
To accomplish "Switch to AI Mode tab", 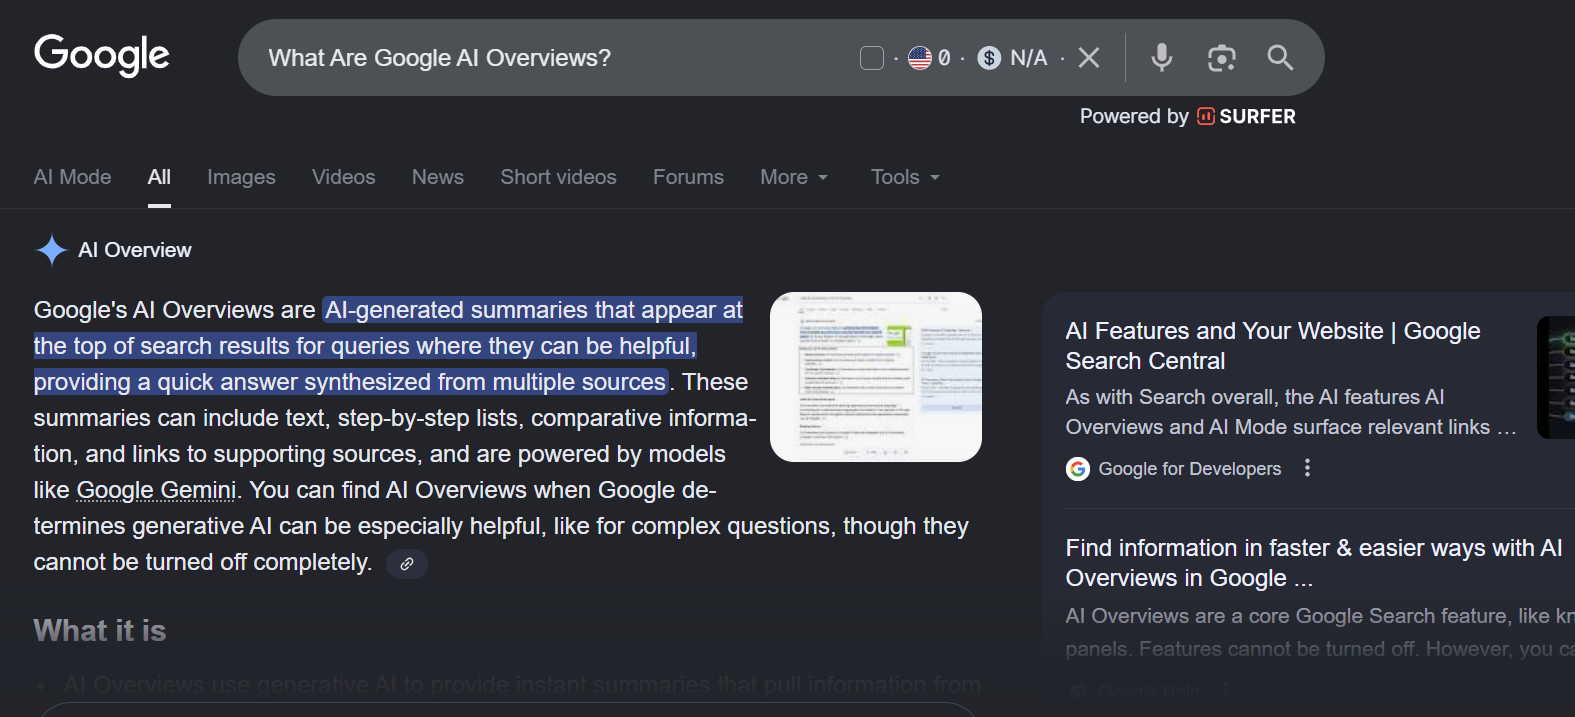I will [x=72, y=177].
